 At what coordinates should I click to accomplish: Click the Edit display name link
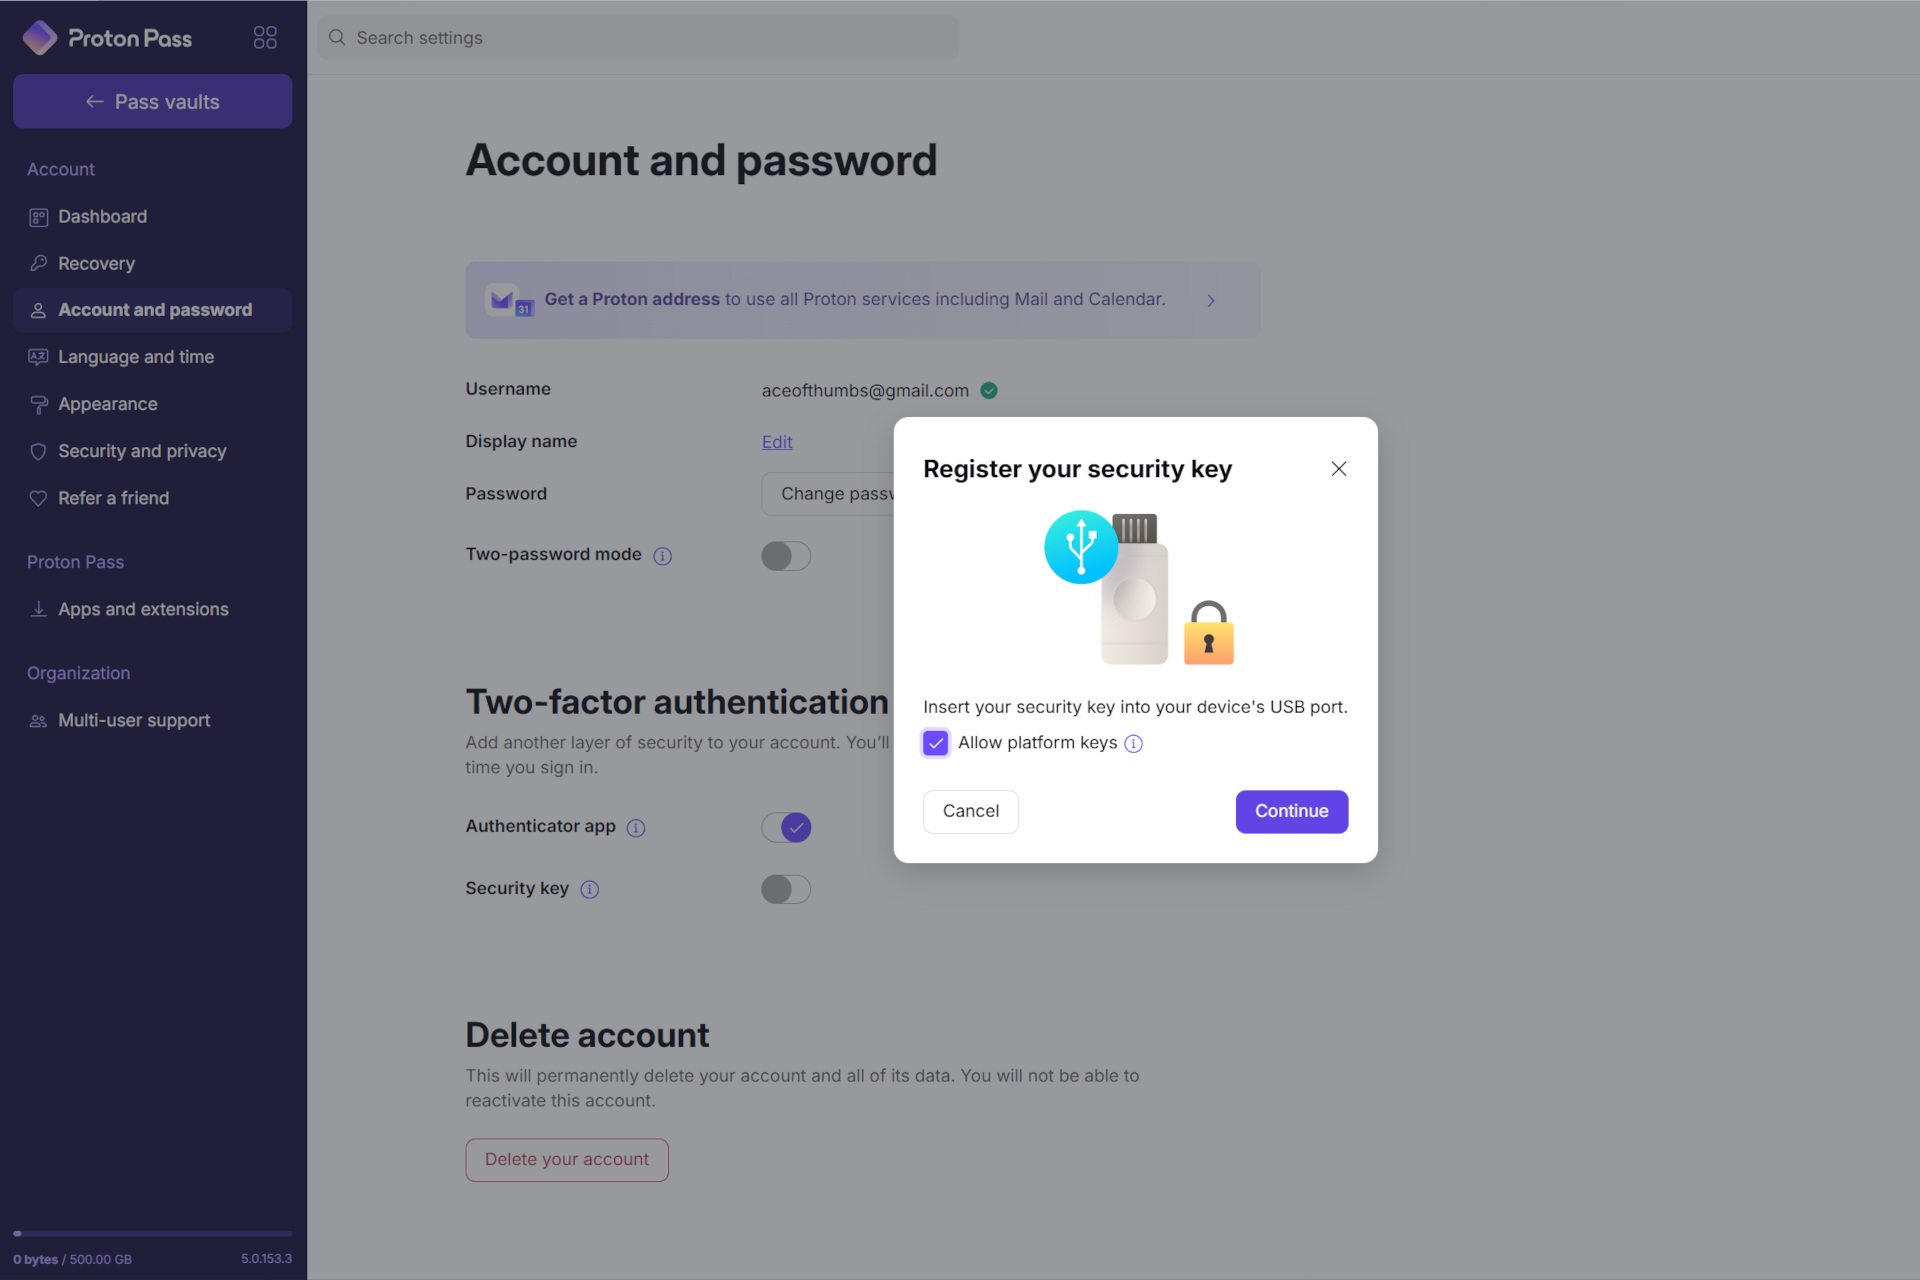[776, 441]
